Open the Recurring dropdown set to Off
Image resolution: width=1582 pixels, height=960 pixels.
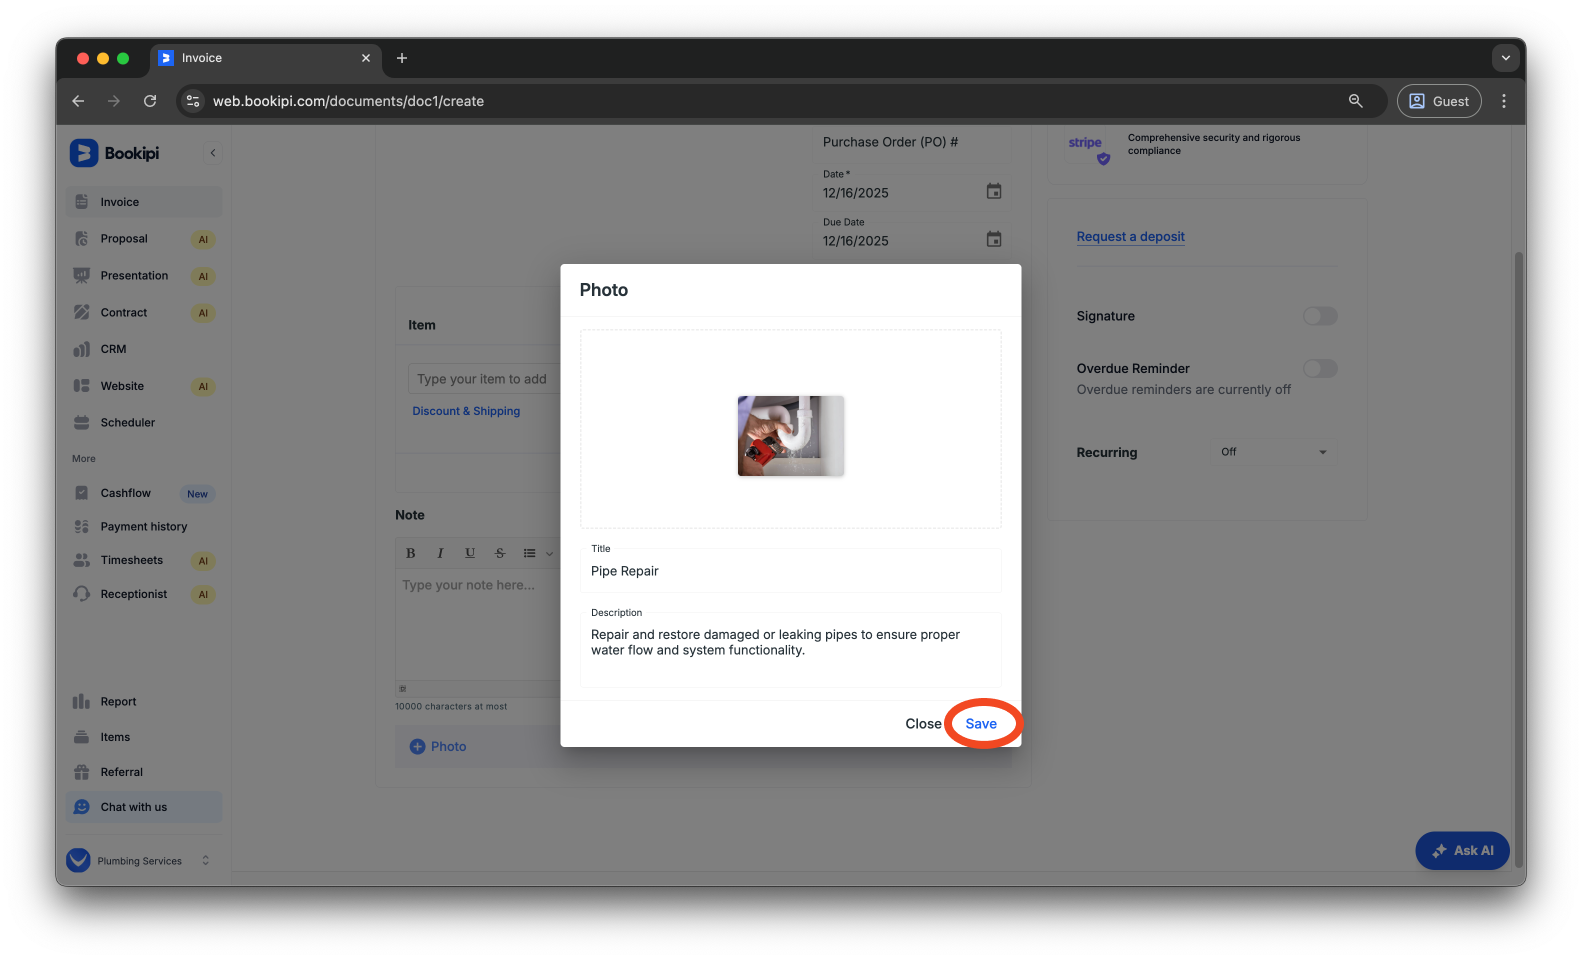tap(1273, 452)
